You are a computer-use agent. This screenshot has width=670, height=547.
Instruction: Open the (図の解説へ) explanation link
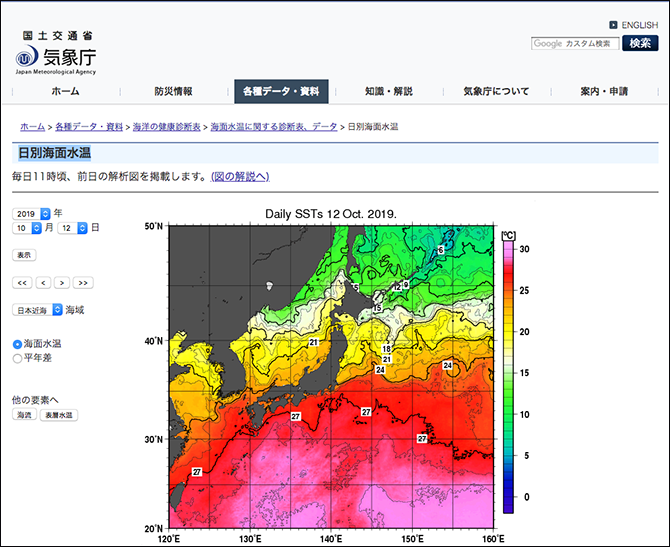click(x=240, y=176)
